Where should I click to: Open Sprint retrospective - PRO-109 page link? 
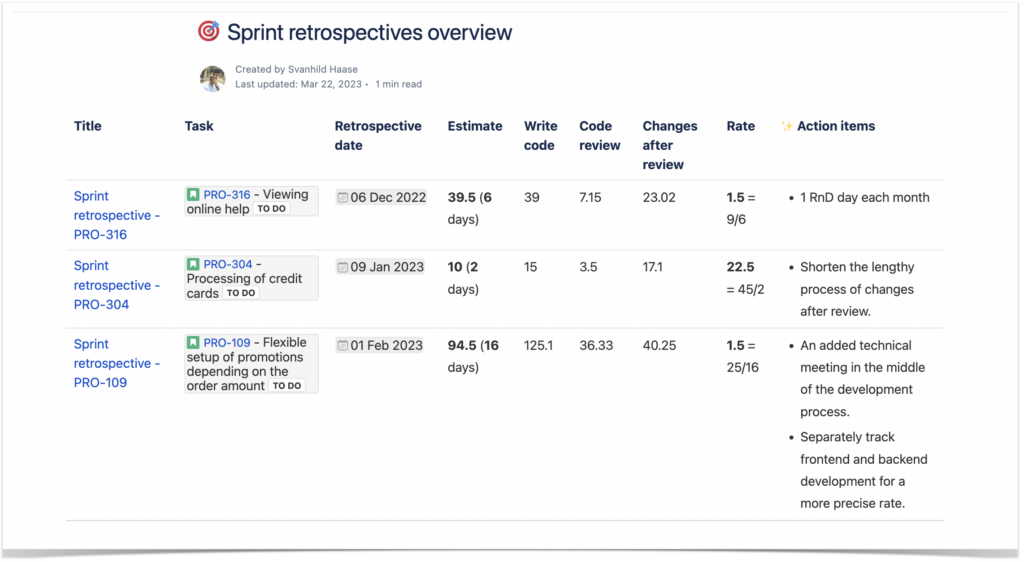116,363
